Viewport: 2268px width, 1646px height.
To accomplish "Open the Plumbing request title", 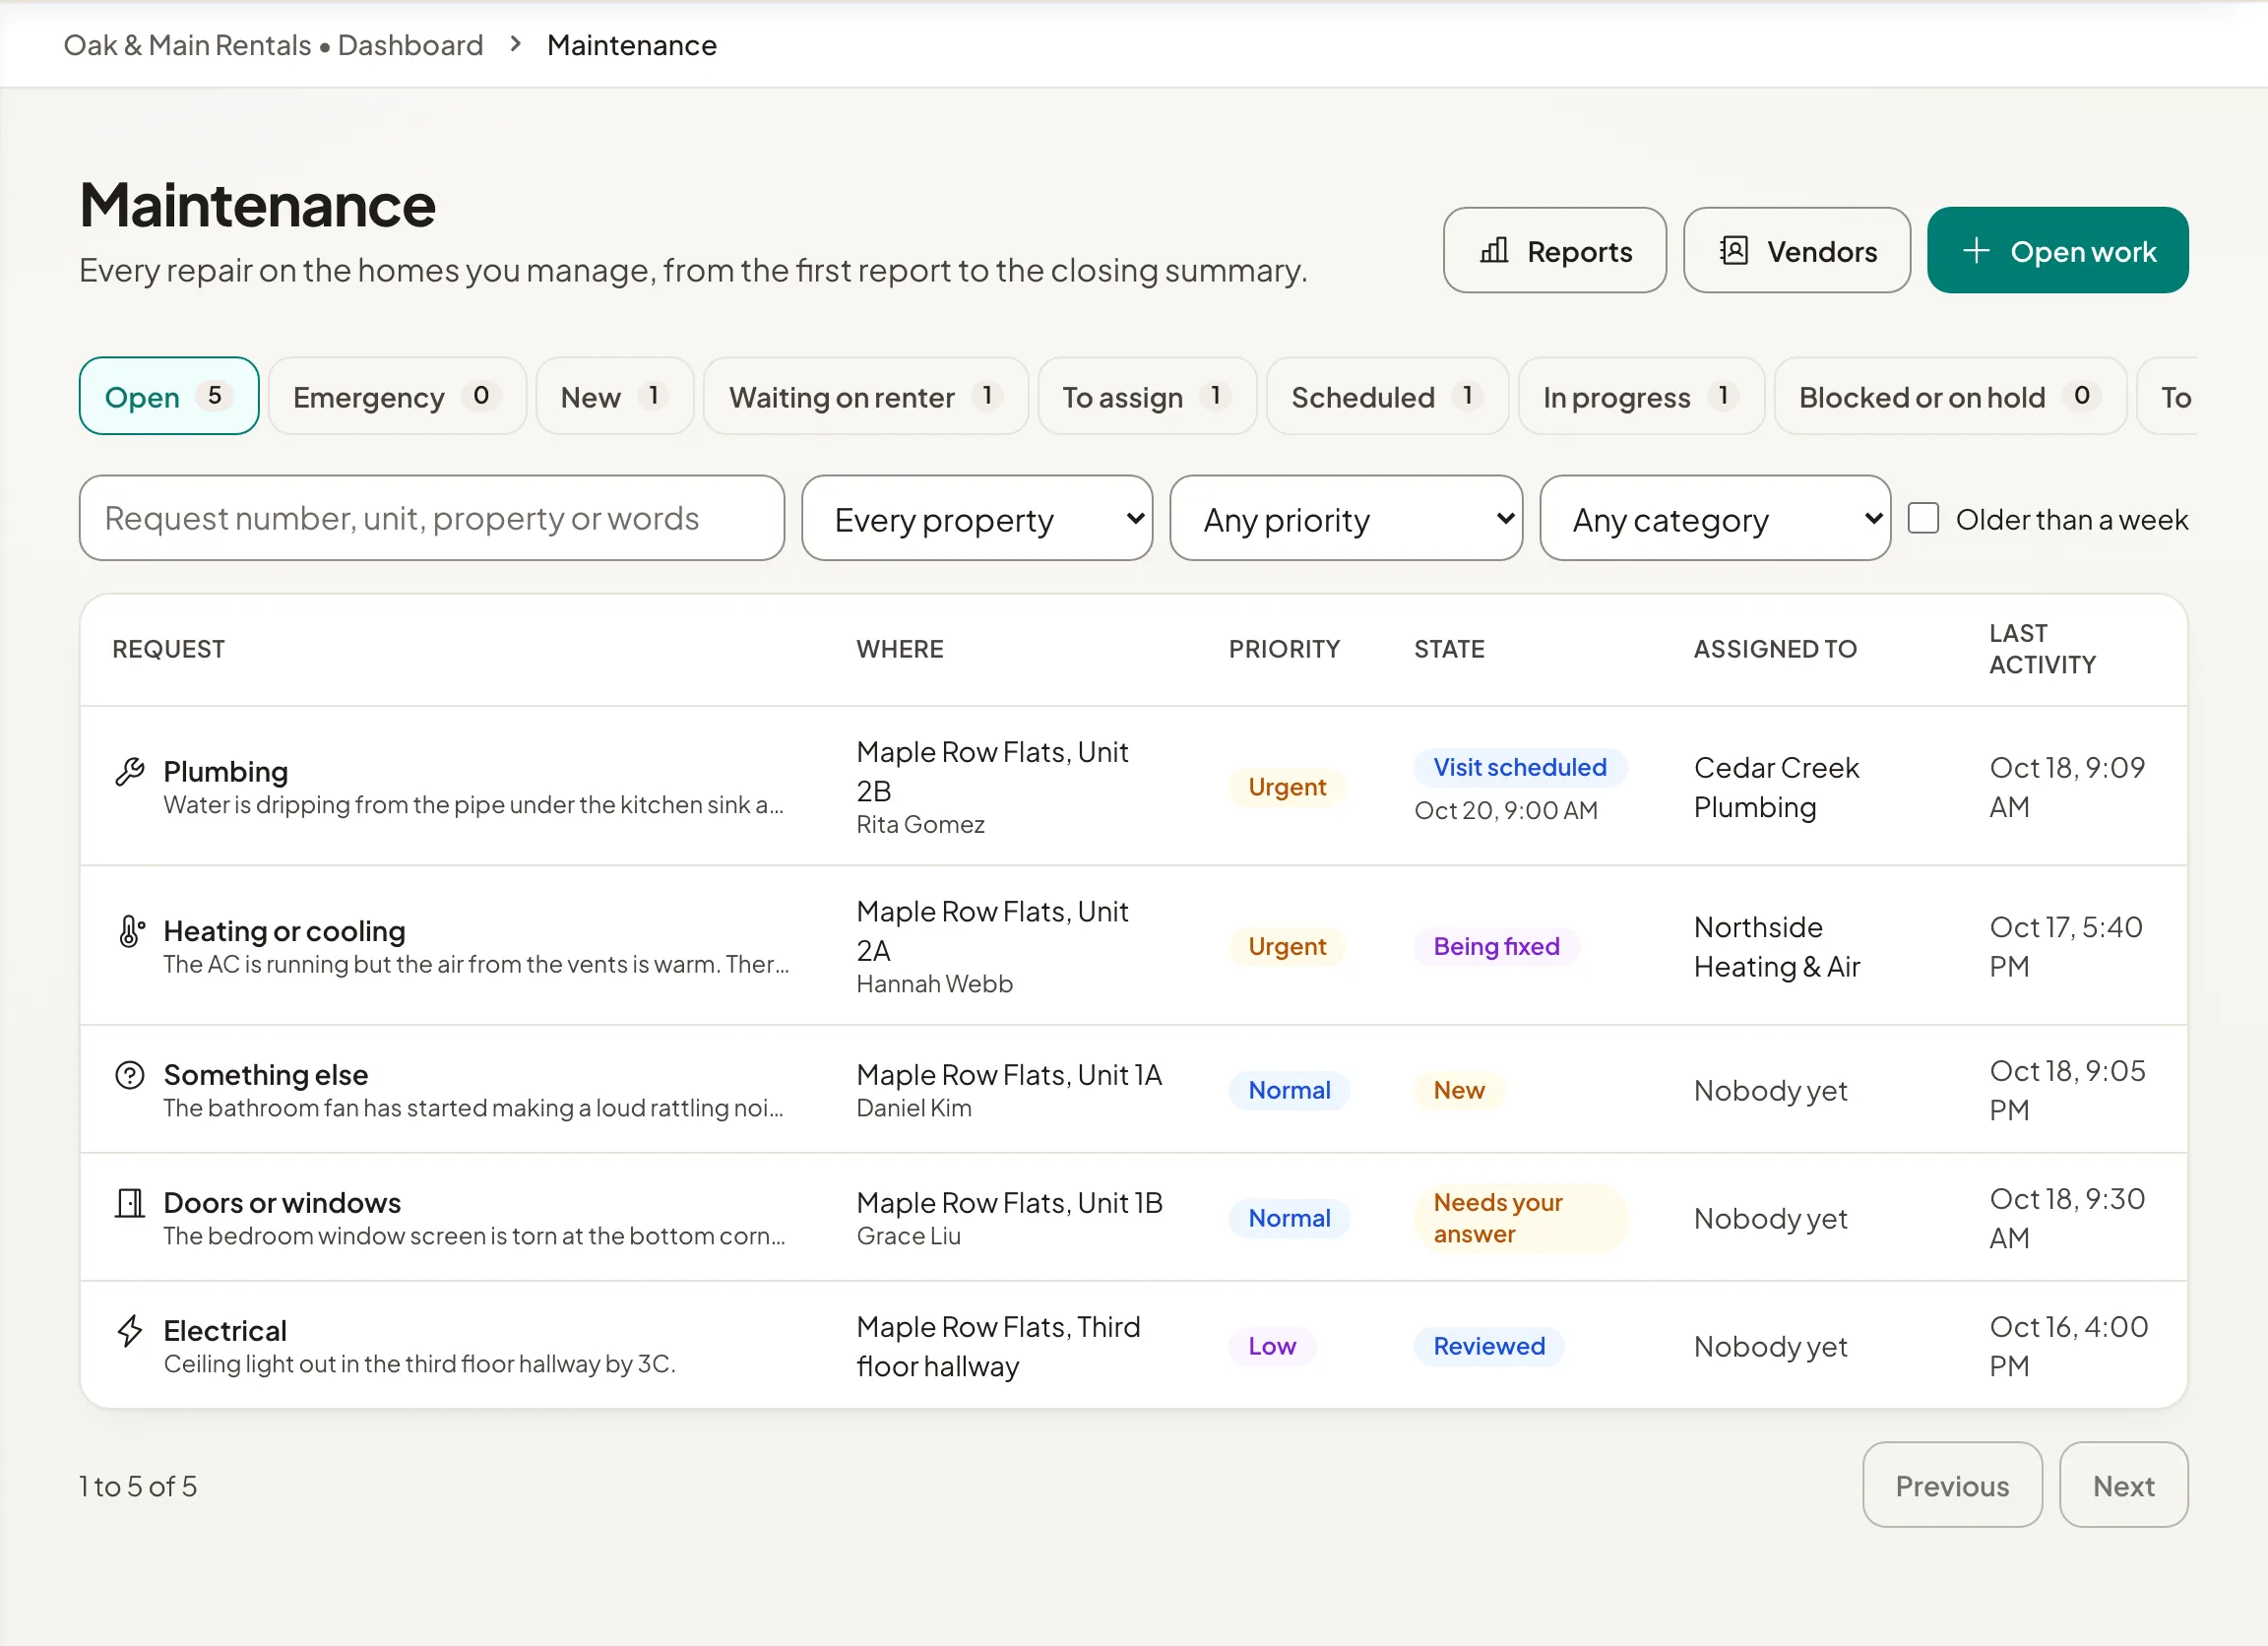I will point(226,772).
